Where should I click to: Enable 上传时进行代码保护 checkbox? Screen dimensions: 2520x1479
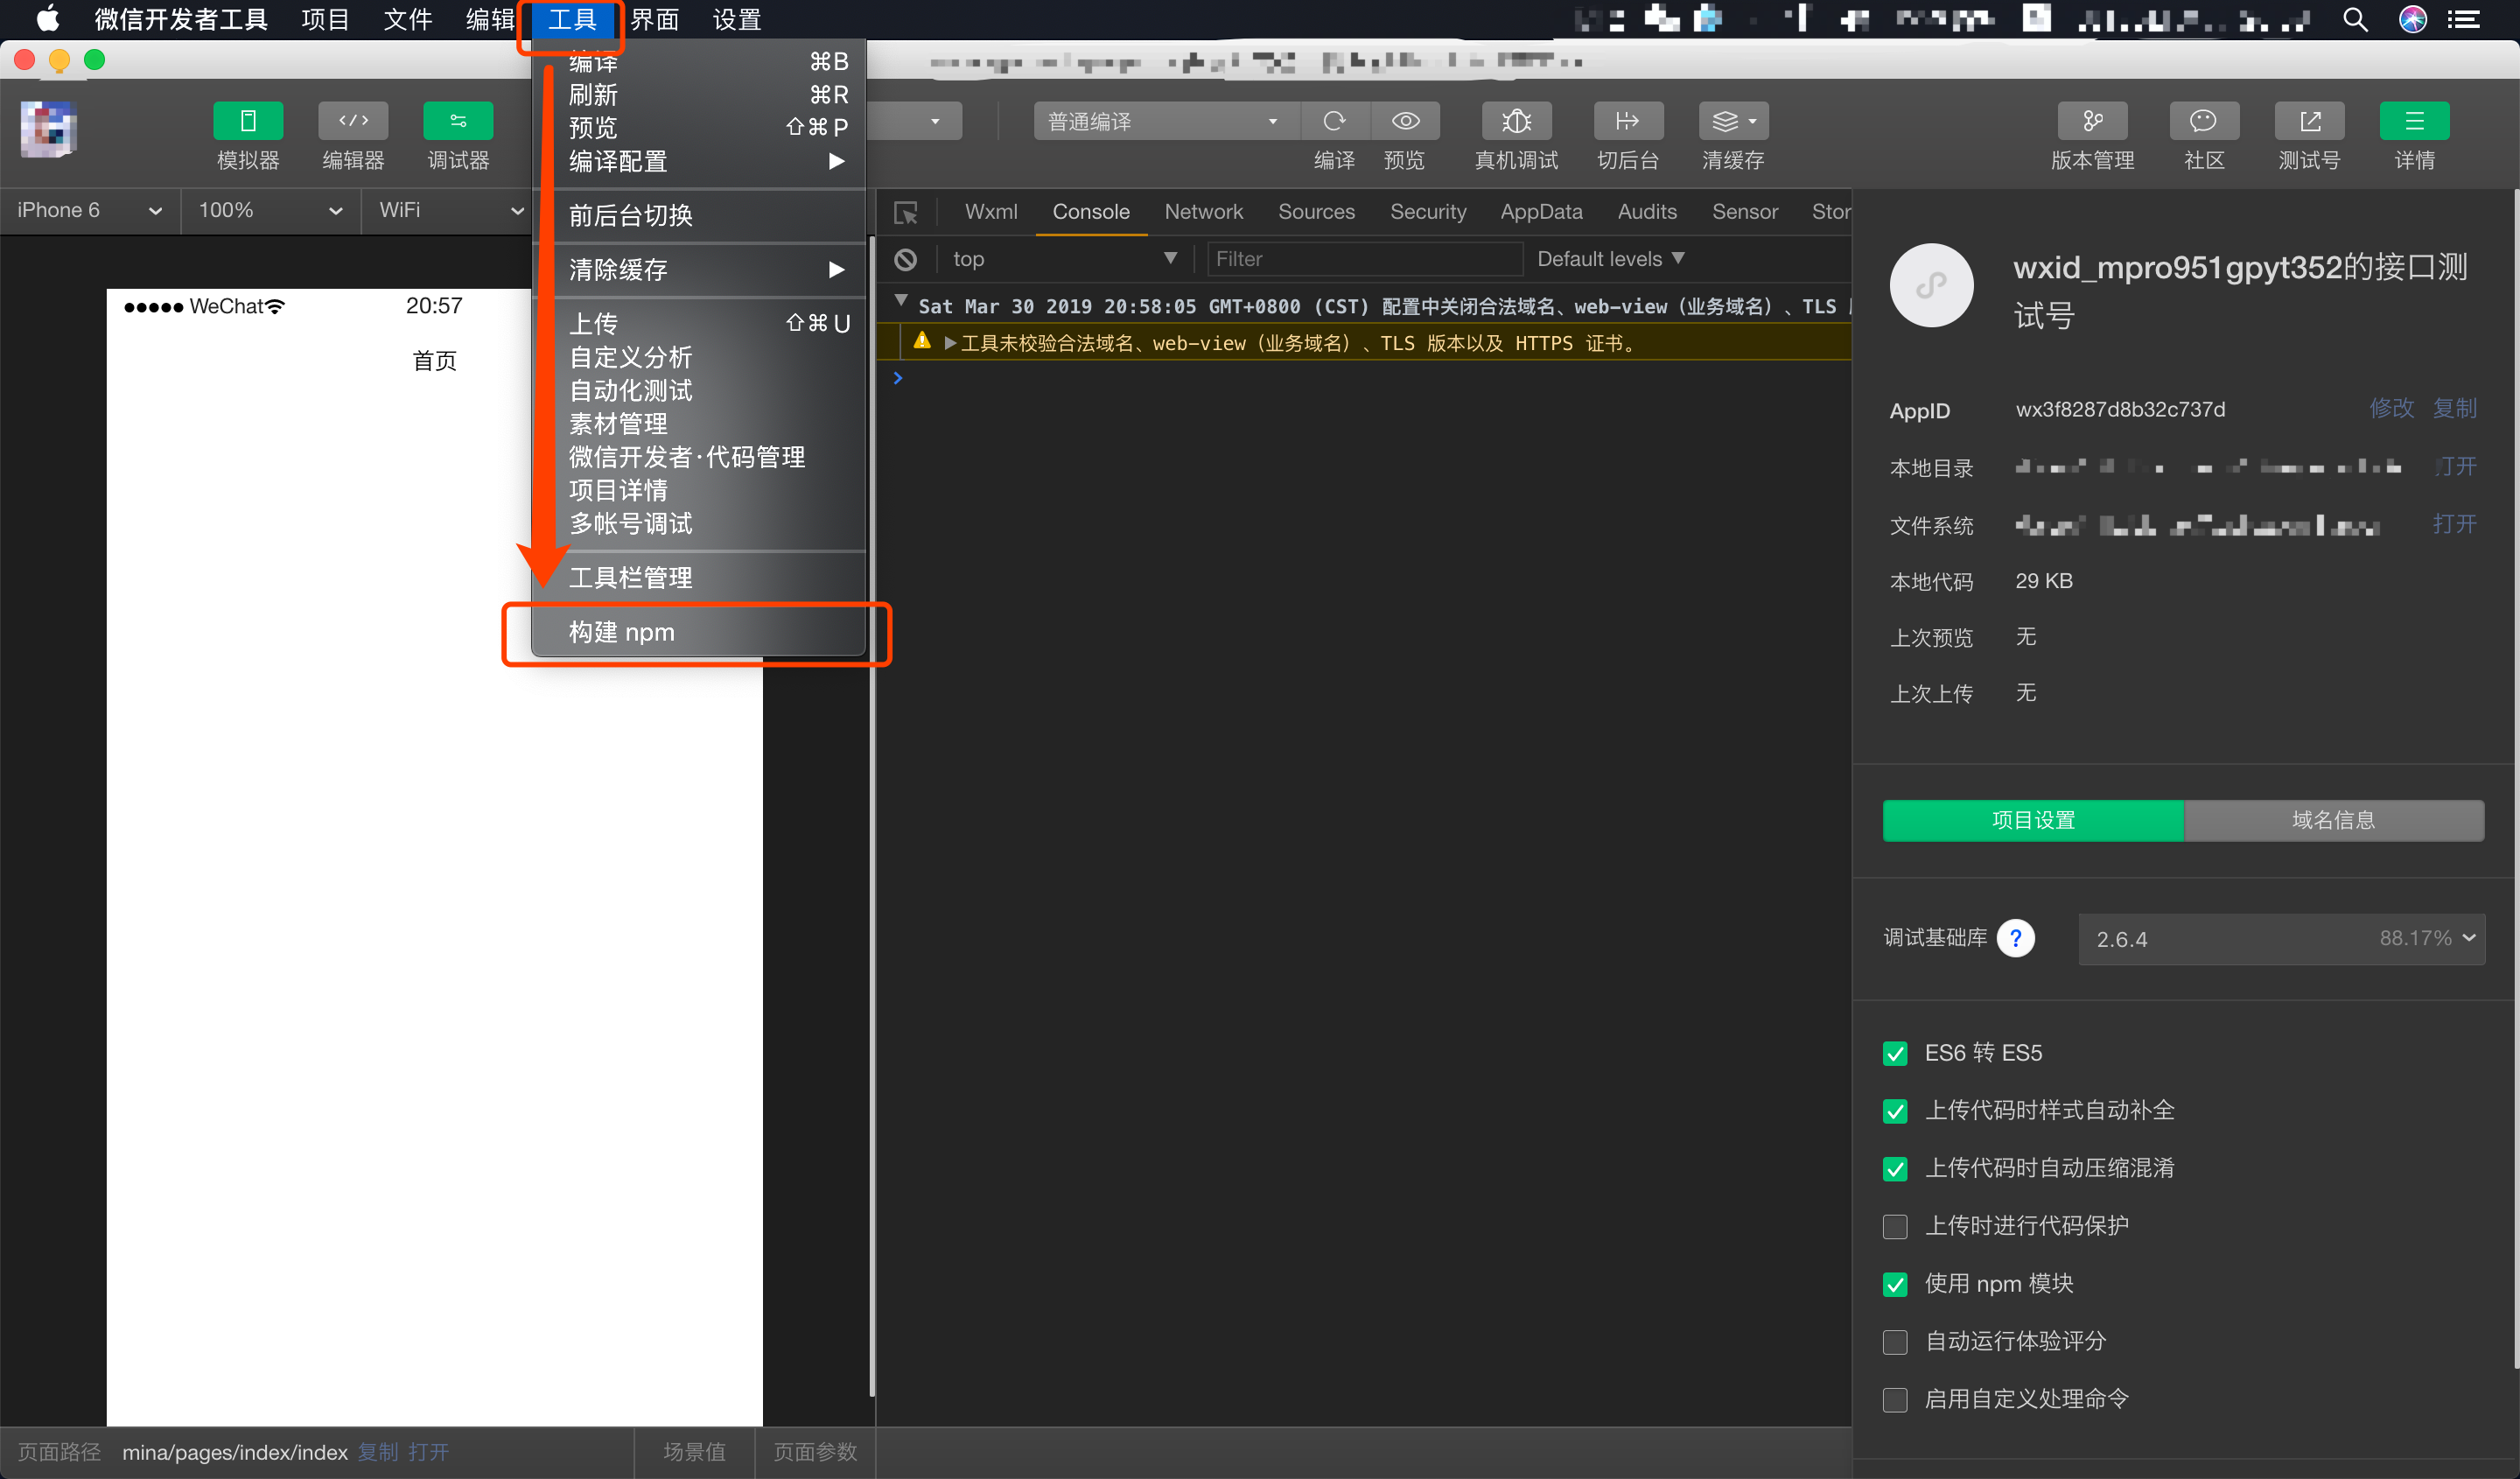pos(1895,1226)
